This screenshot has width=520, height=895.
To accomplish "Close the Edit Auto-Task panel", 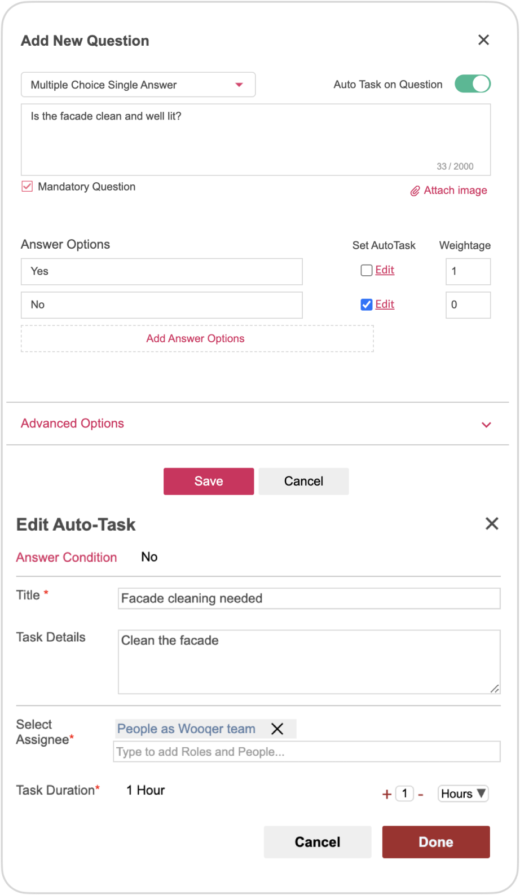I will click(x=491, y=523).
